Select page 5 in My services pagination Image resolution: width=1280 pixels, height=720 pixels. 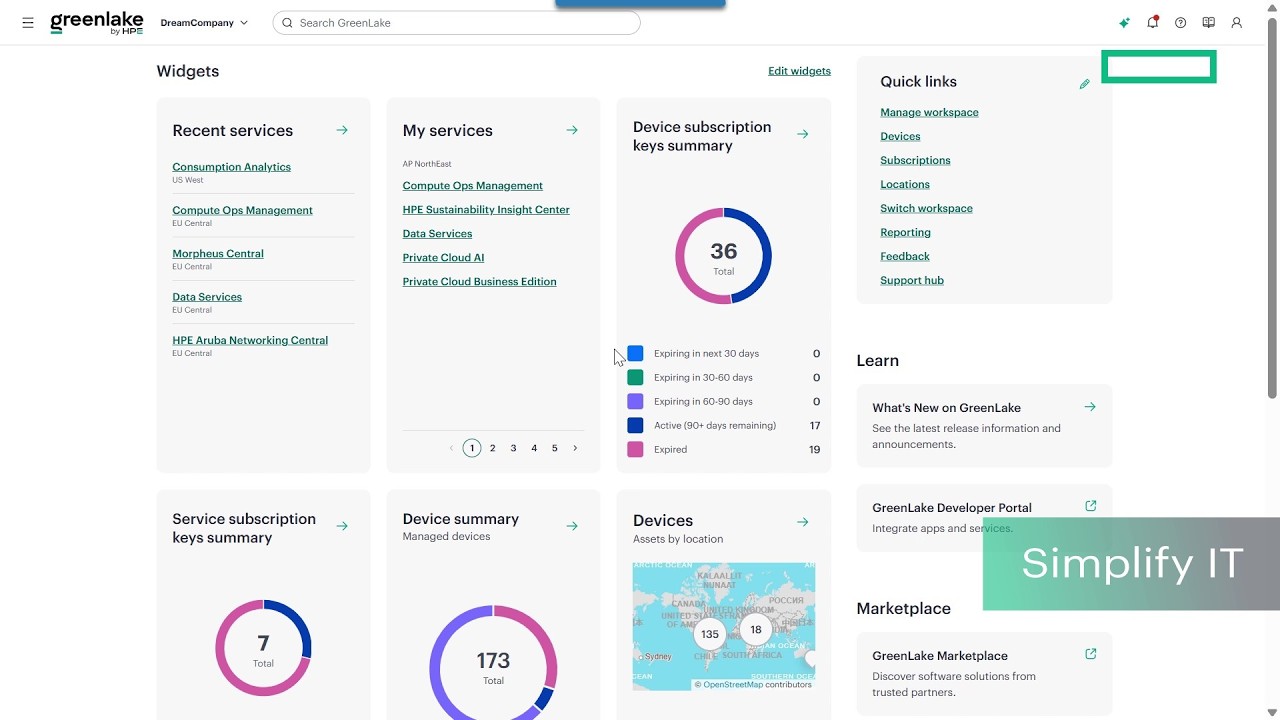tap(555, 448)
